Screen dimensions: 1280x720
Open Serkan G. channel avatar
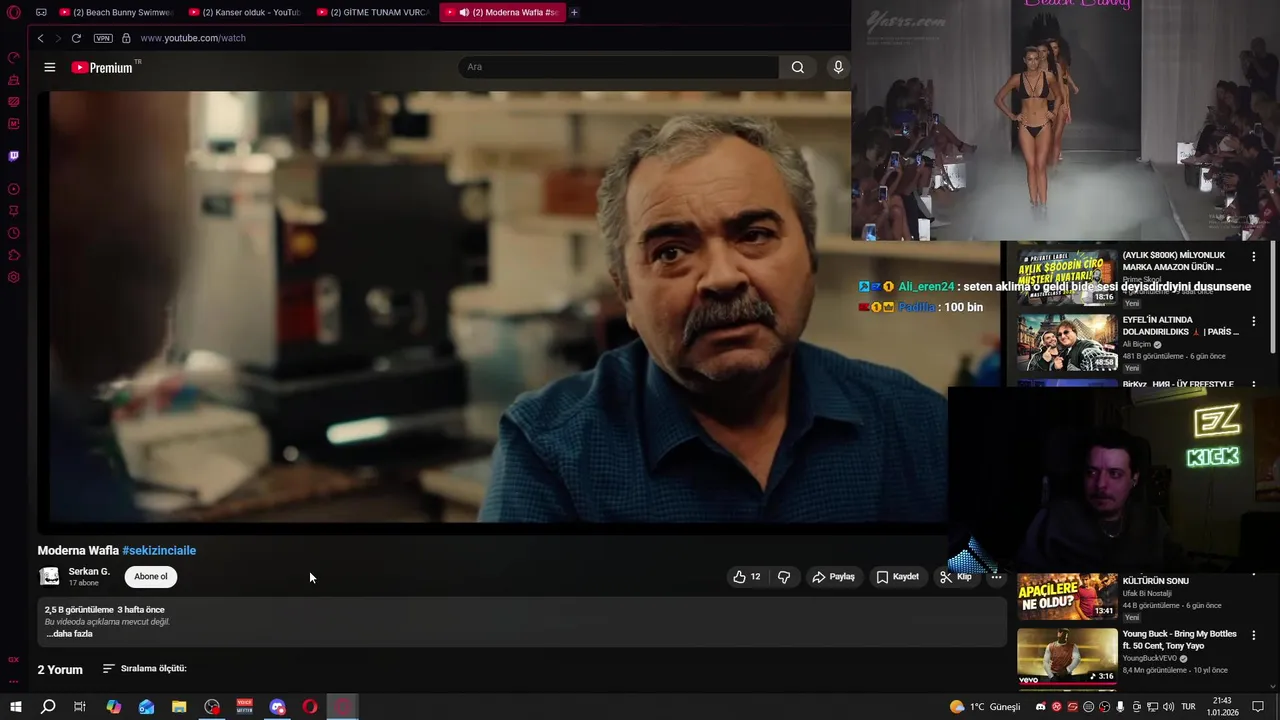[49, 577]
